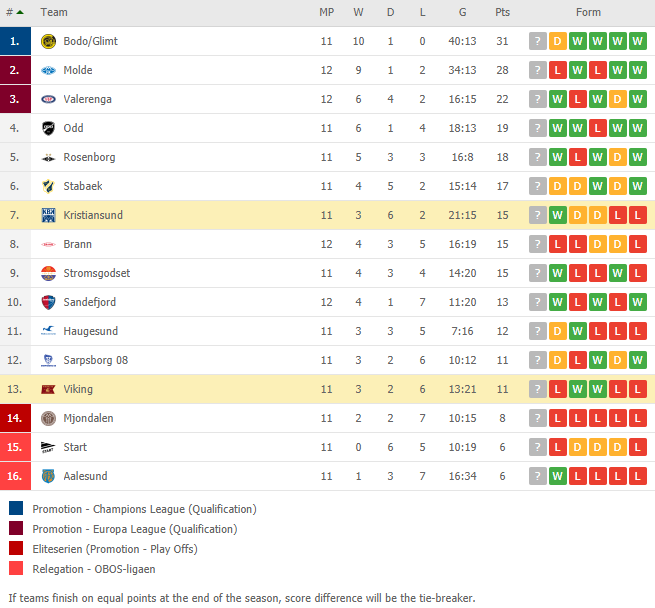This screenshot has width=655, height=608.
Task: Click the Form column header
Action: tap(588, 13)
